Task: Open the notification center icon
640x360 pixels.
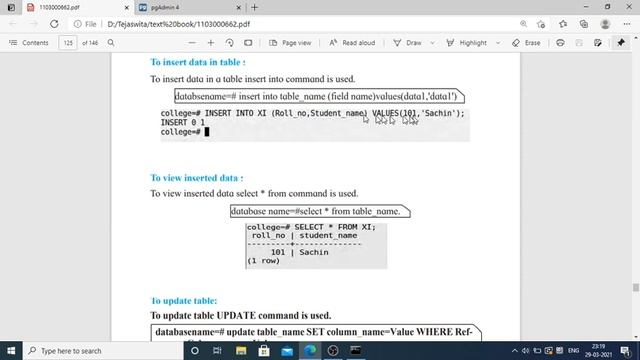Action: pyautogui.click(x=625, y=351)
